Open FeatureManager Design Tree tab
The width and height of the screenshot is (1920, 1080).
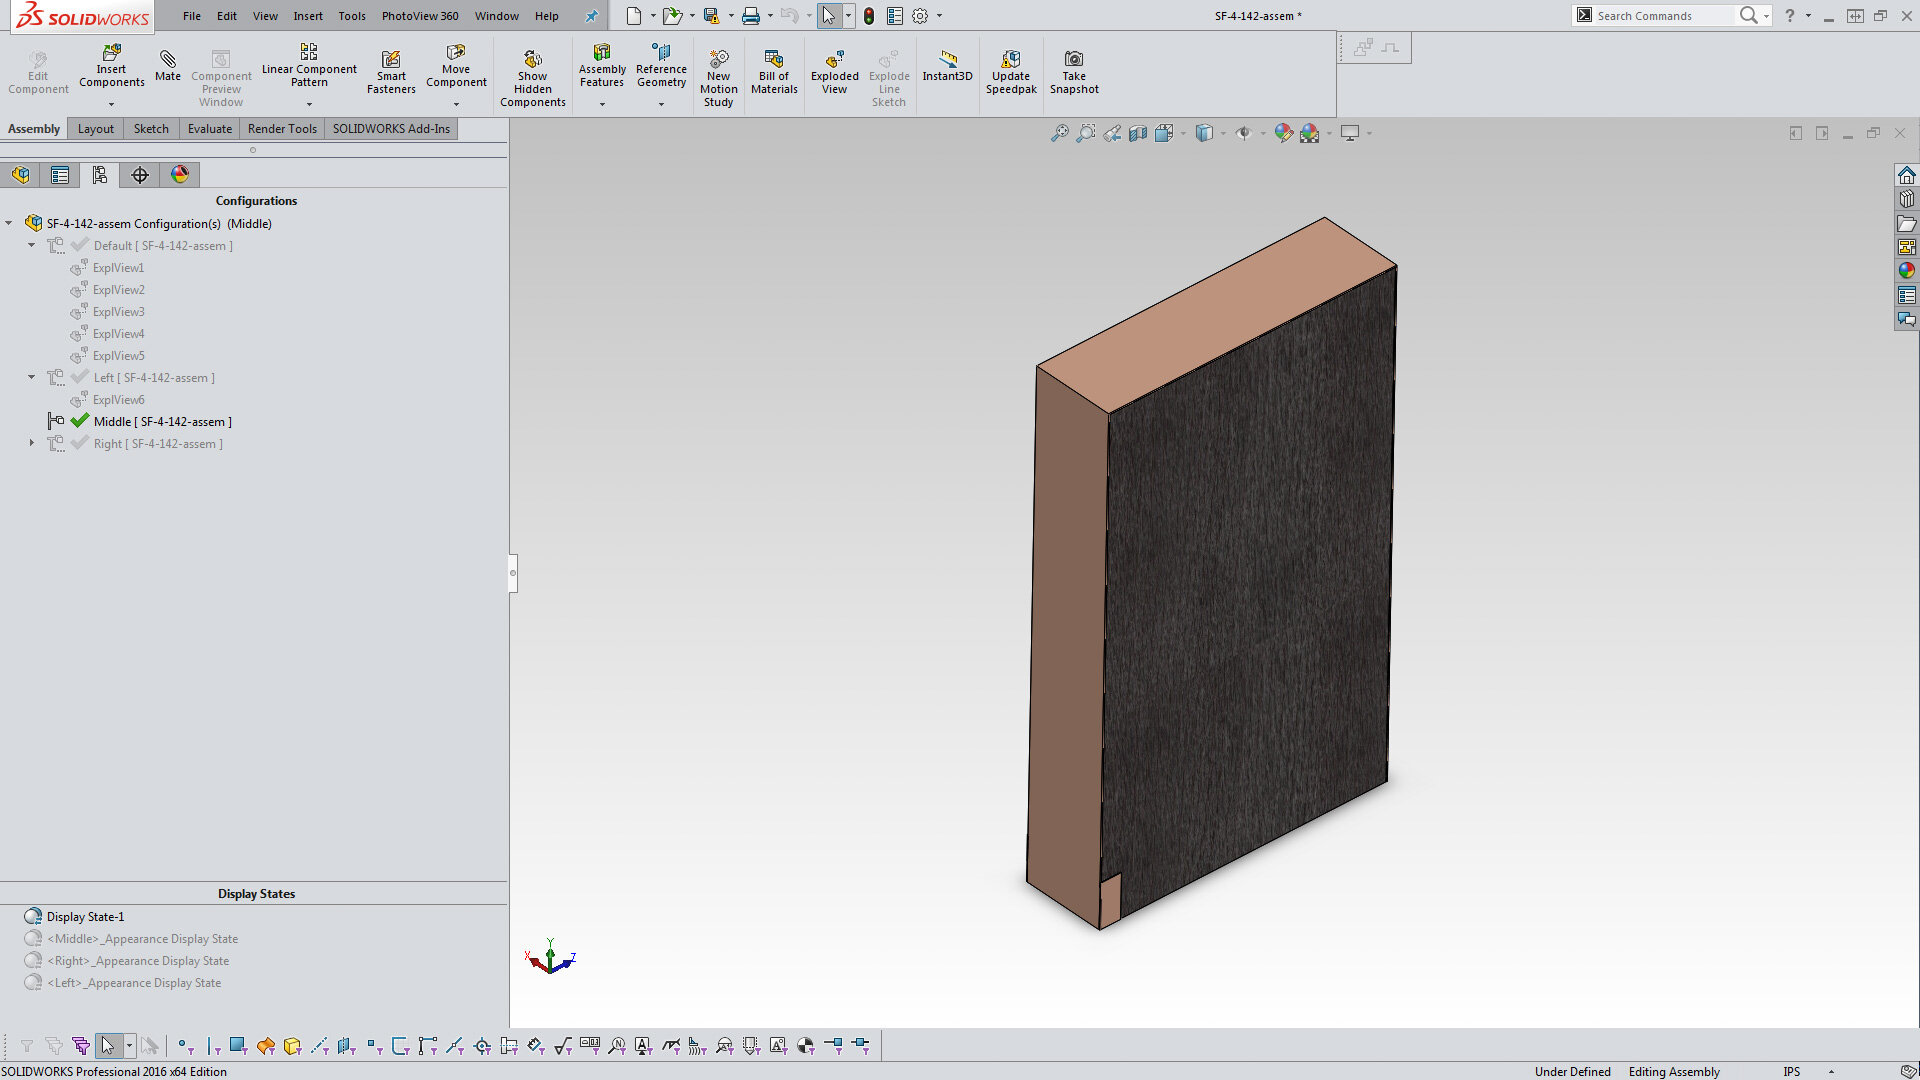coord(20,175)
